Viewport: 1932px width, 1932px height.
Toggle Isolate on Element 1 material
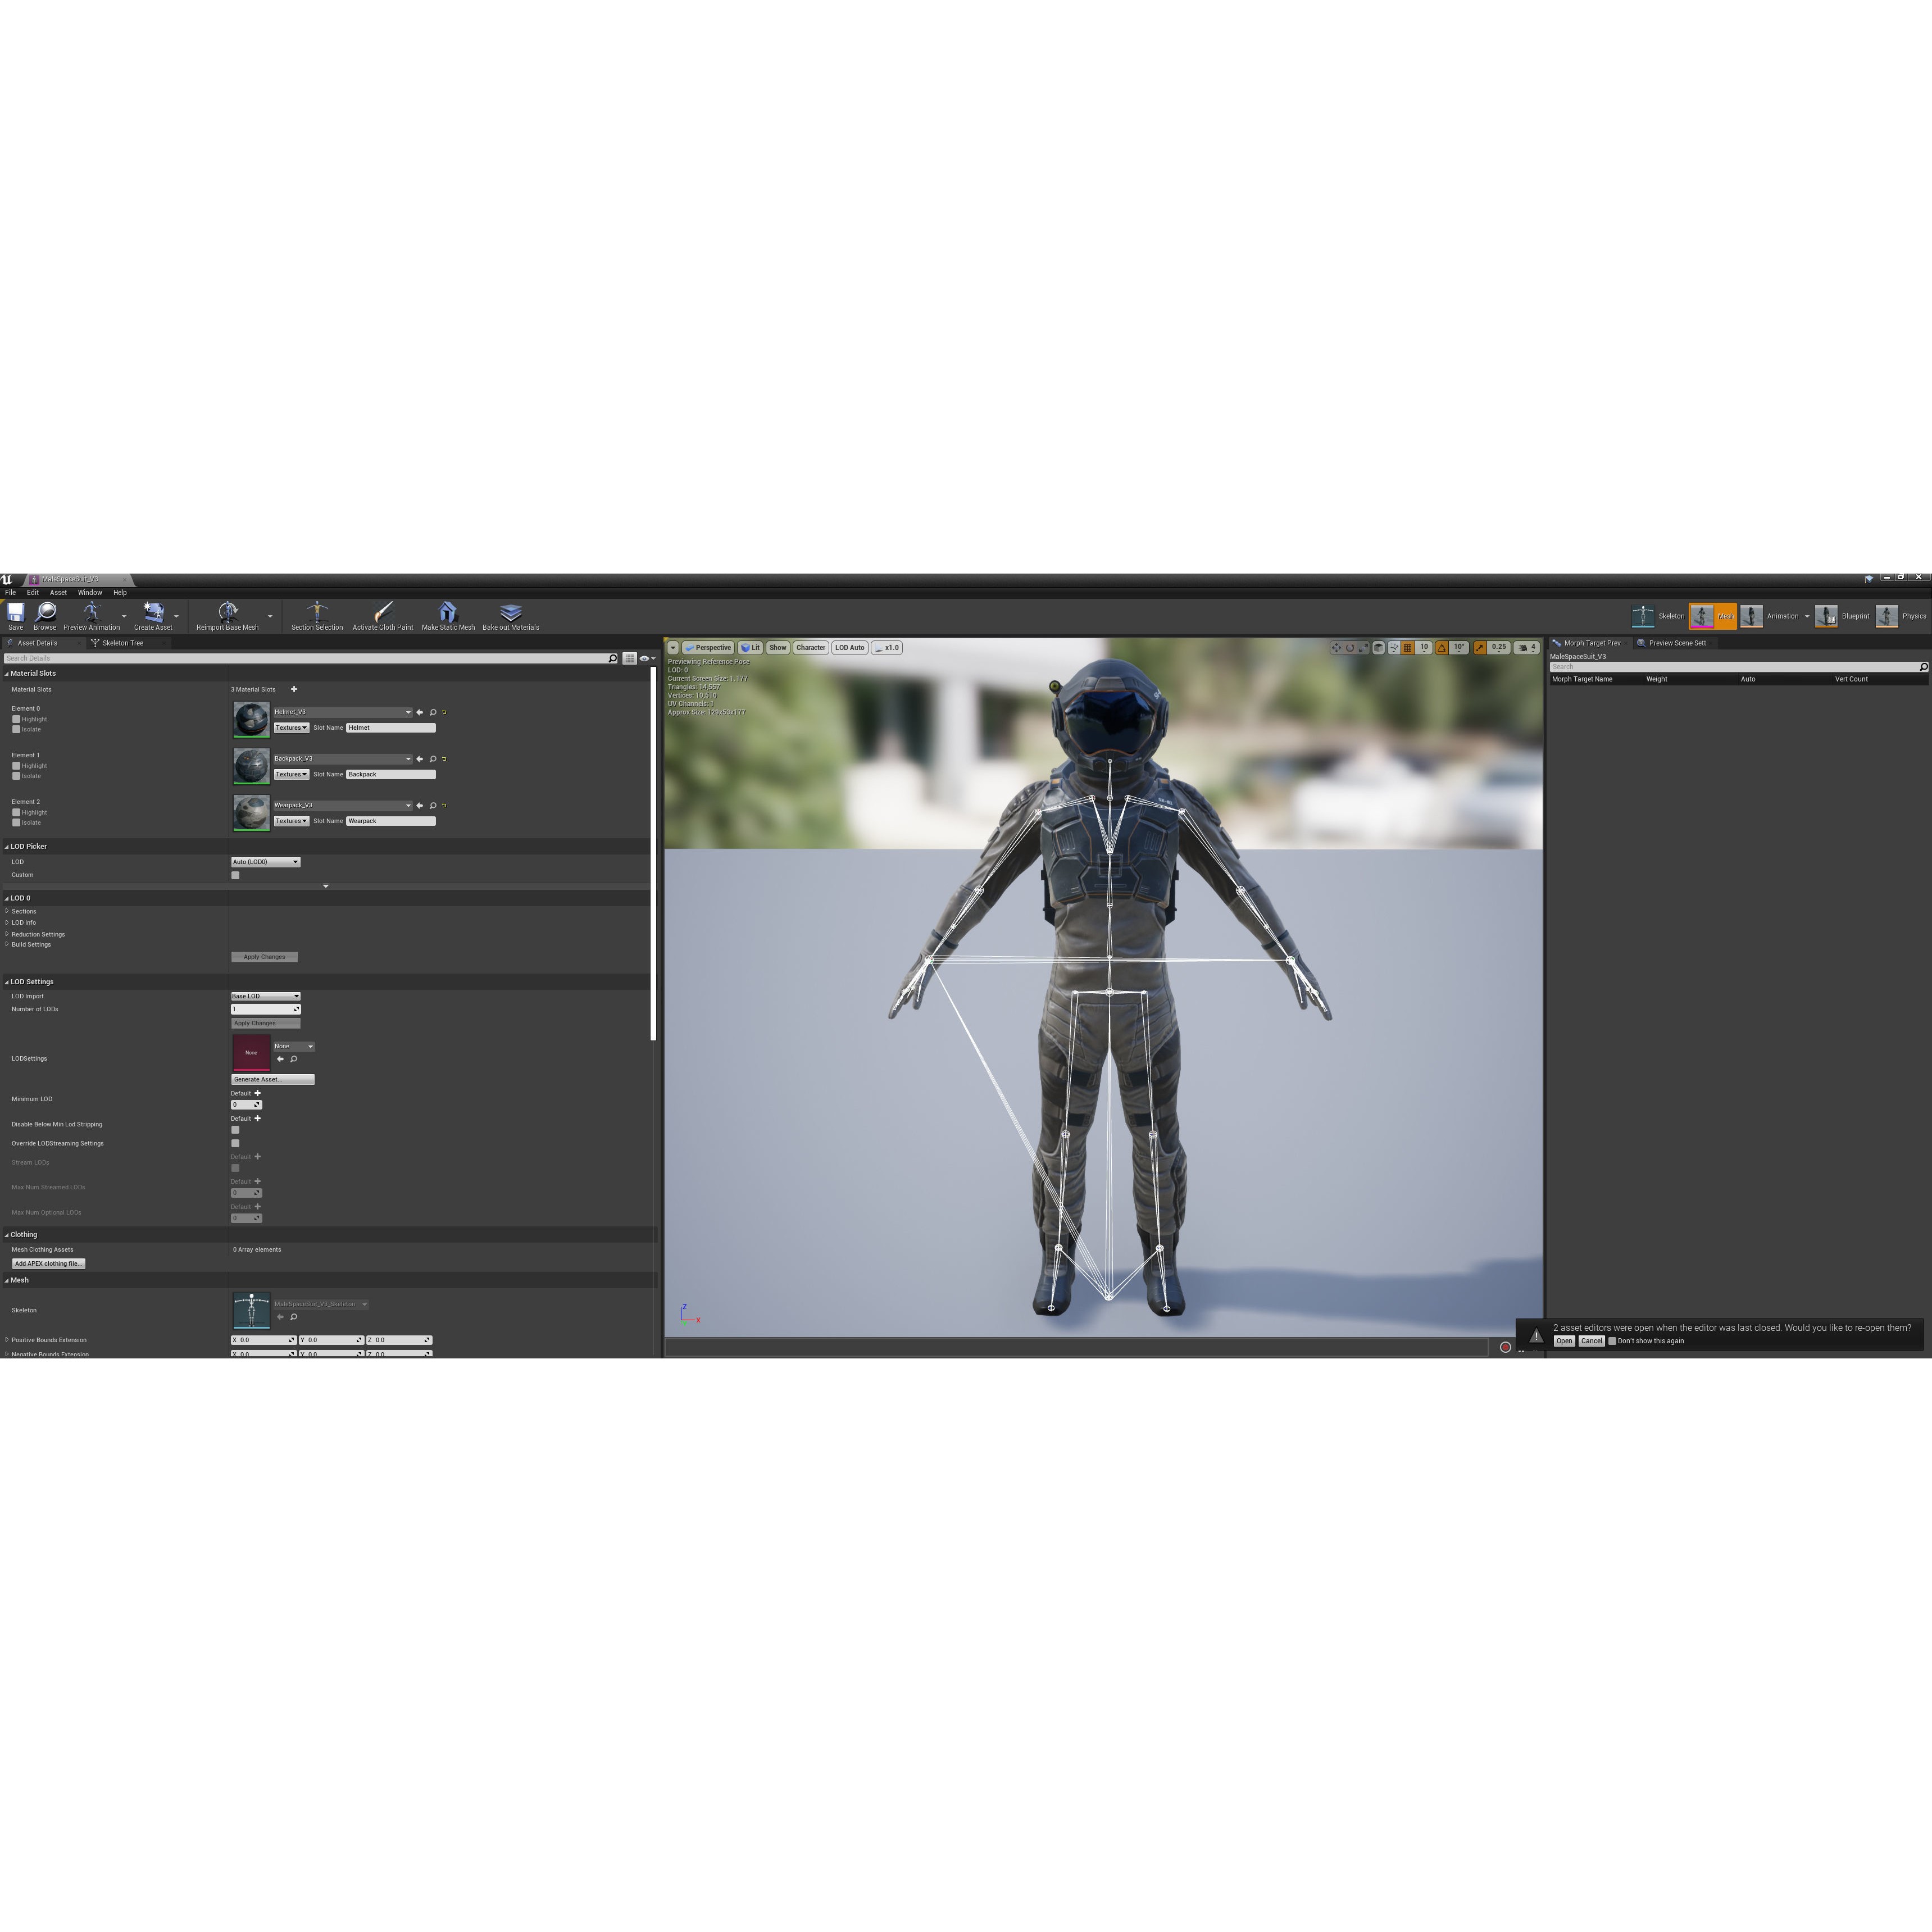tap(16, 776)
